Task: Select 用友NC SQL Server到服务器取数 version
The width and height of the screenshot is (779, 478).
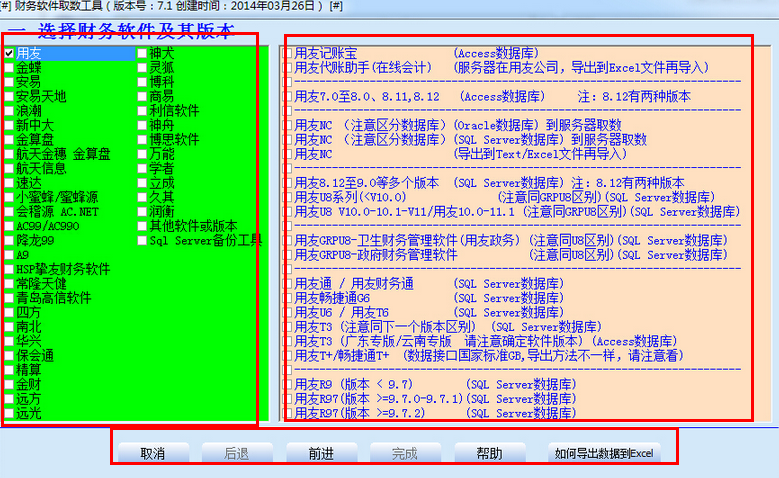Action: tap(287, 140)
